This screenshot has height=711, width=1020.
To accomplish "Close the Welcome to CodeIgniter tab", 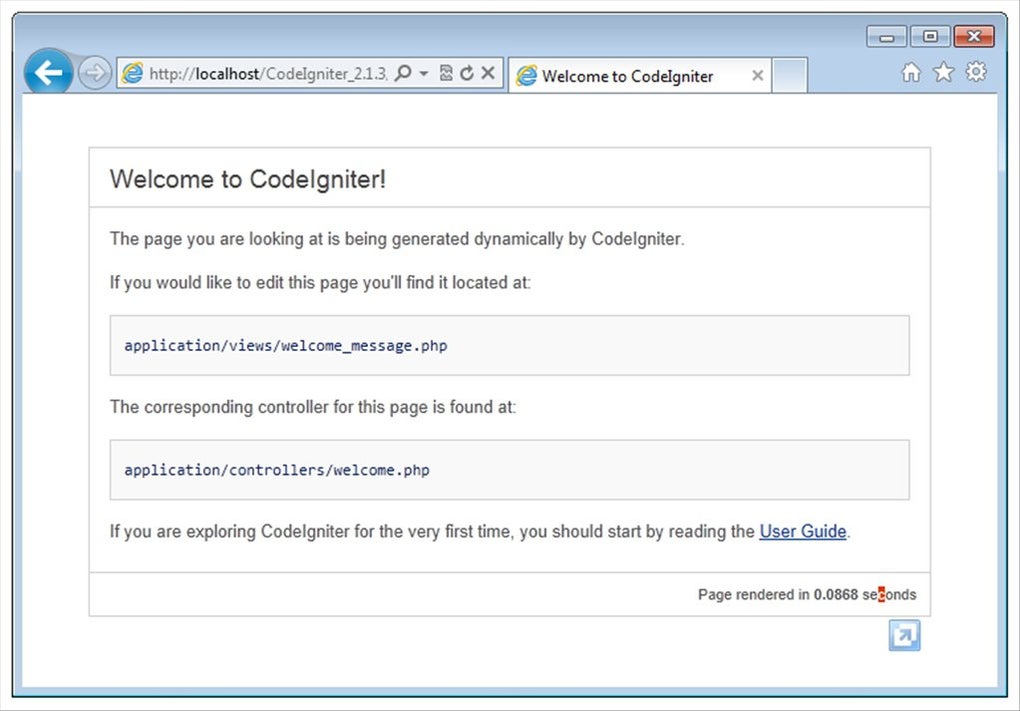I will pos(757,75).
